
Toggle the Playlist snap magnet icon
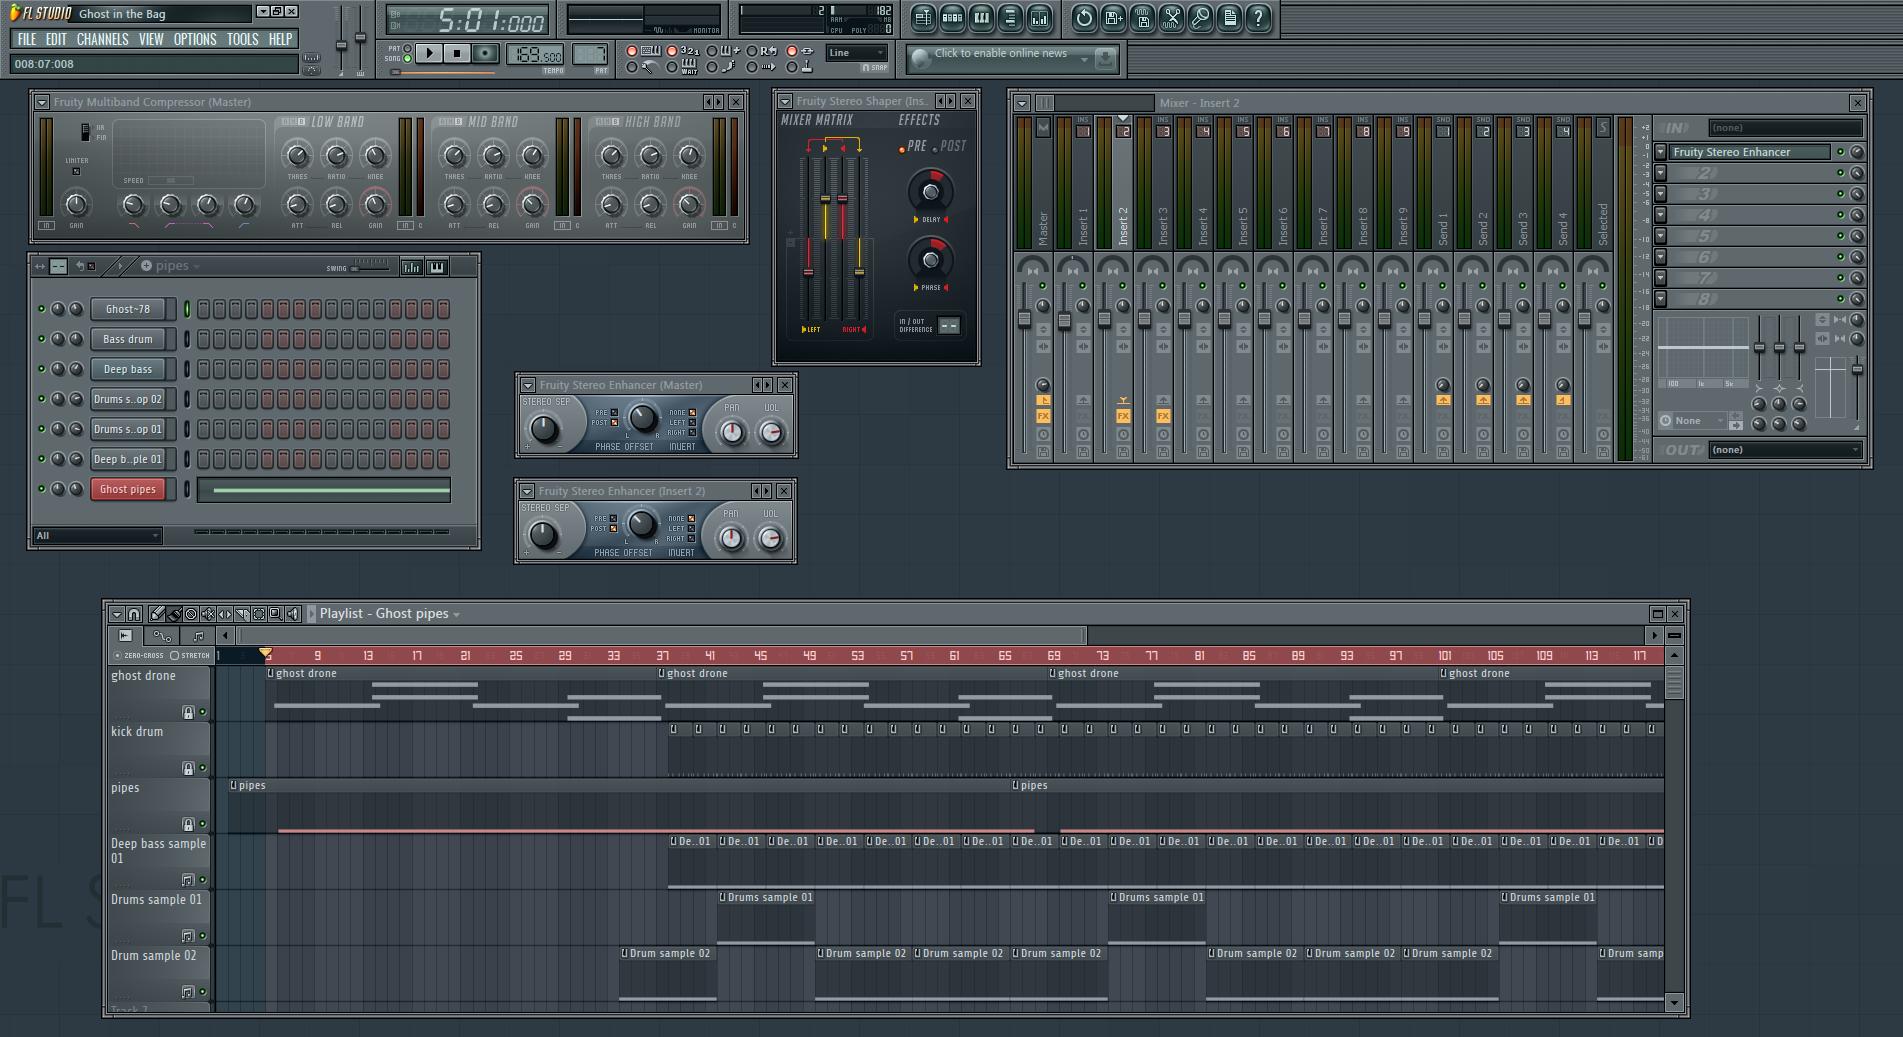point(134,614)
